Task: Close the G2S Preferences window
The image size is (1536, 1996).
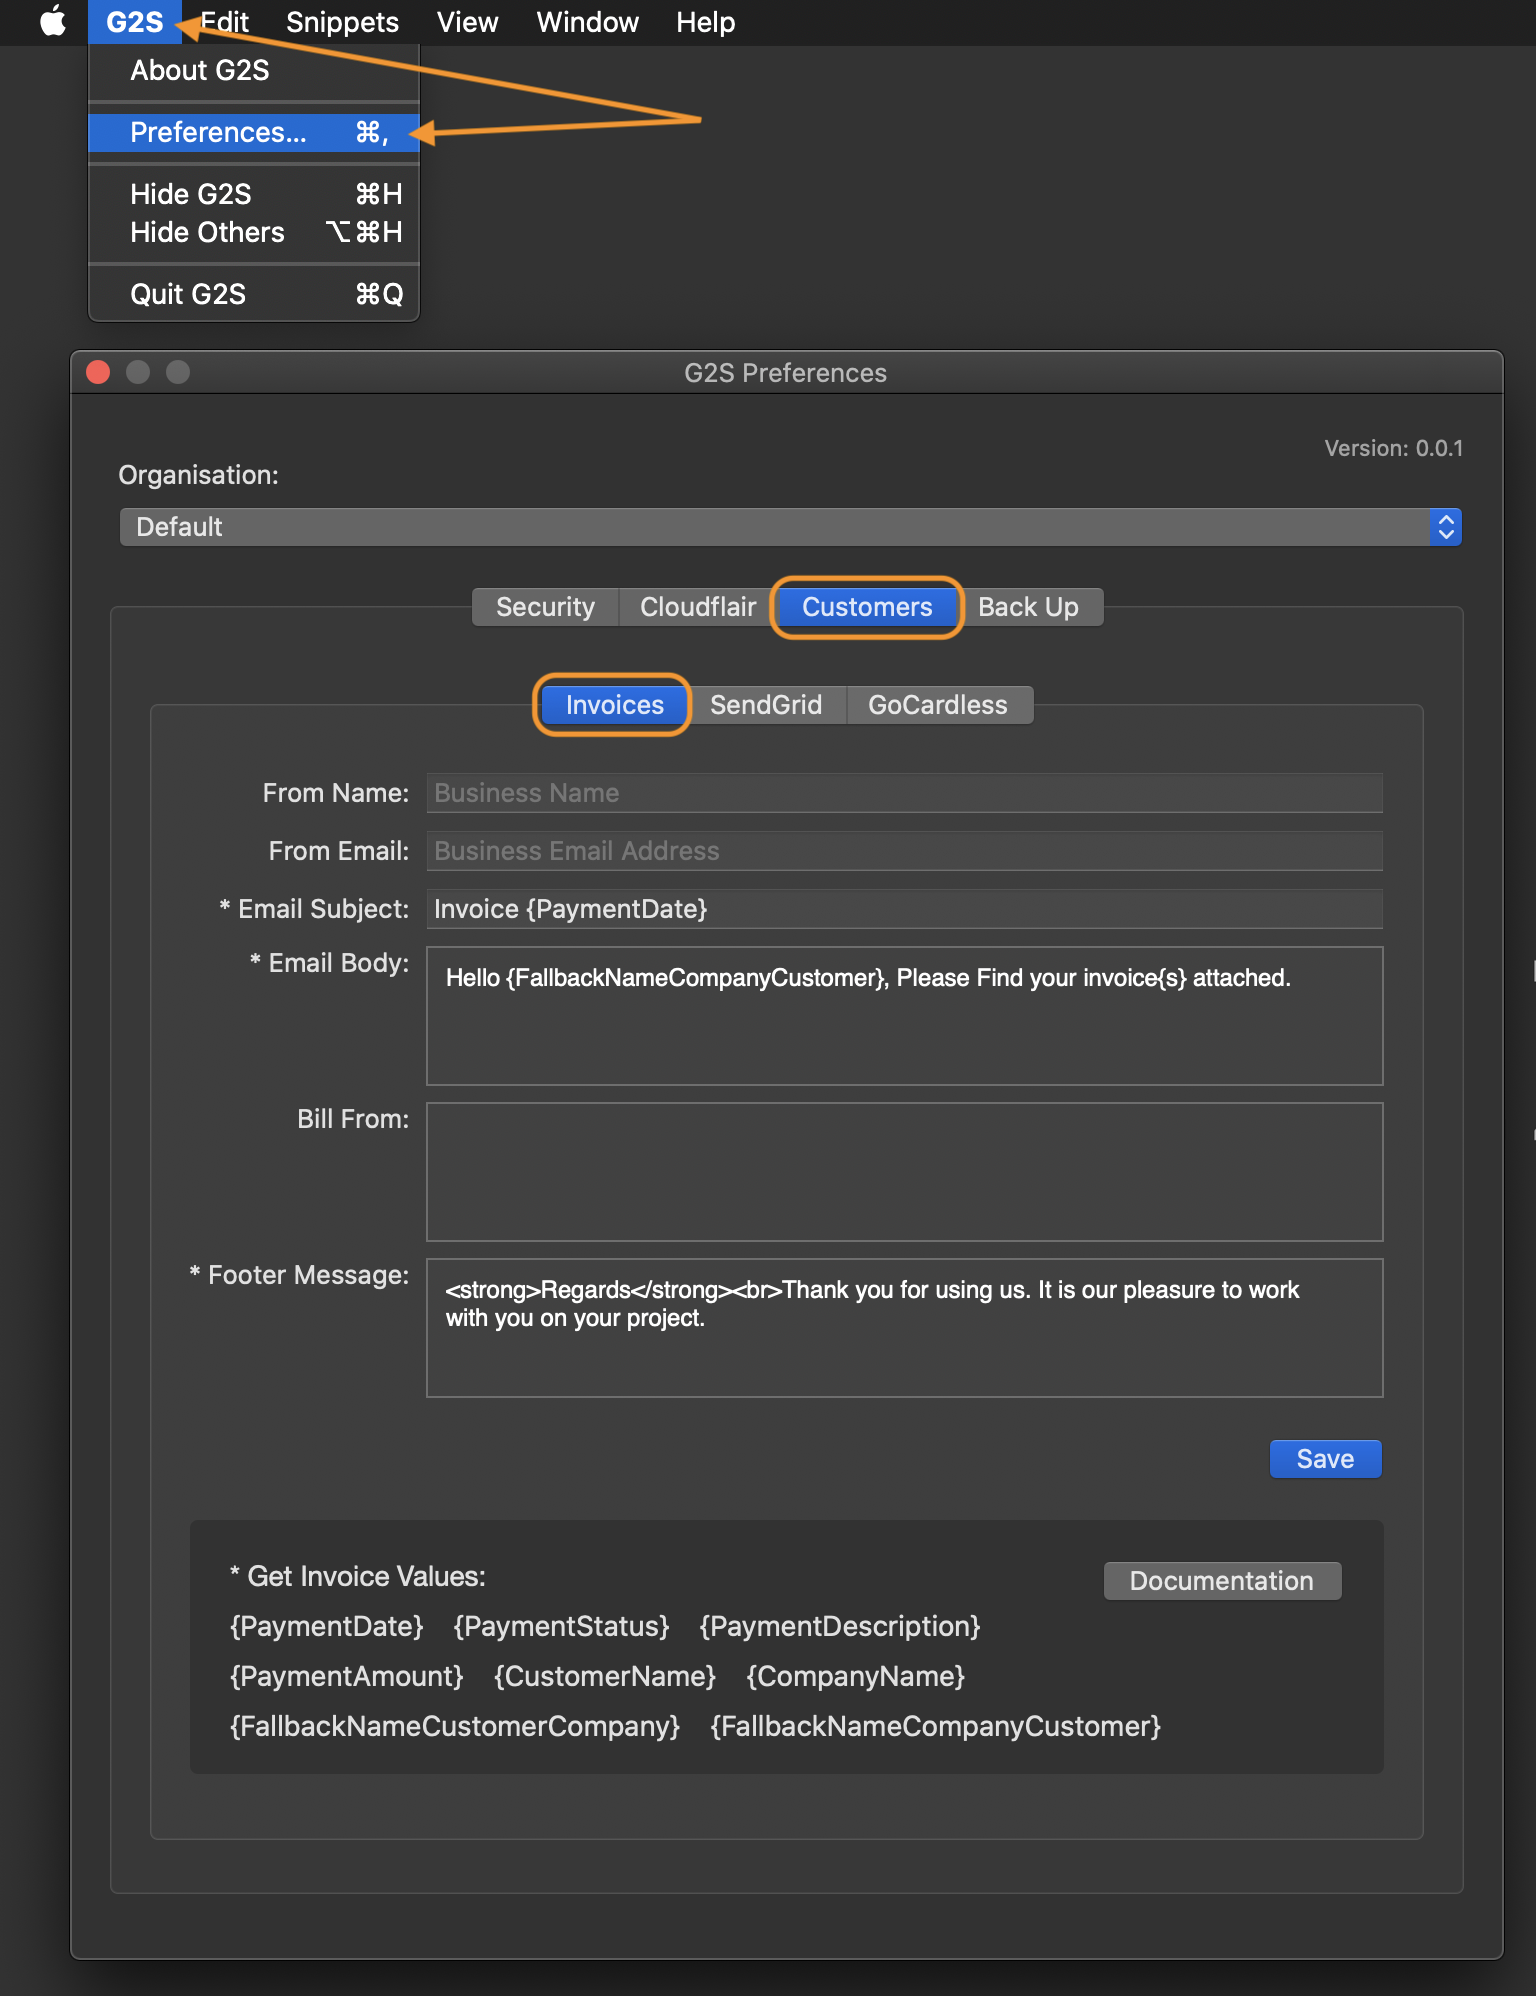Action: 98,372
